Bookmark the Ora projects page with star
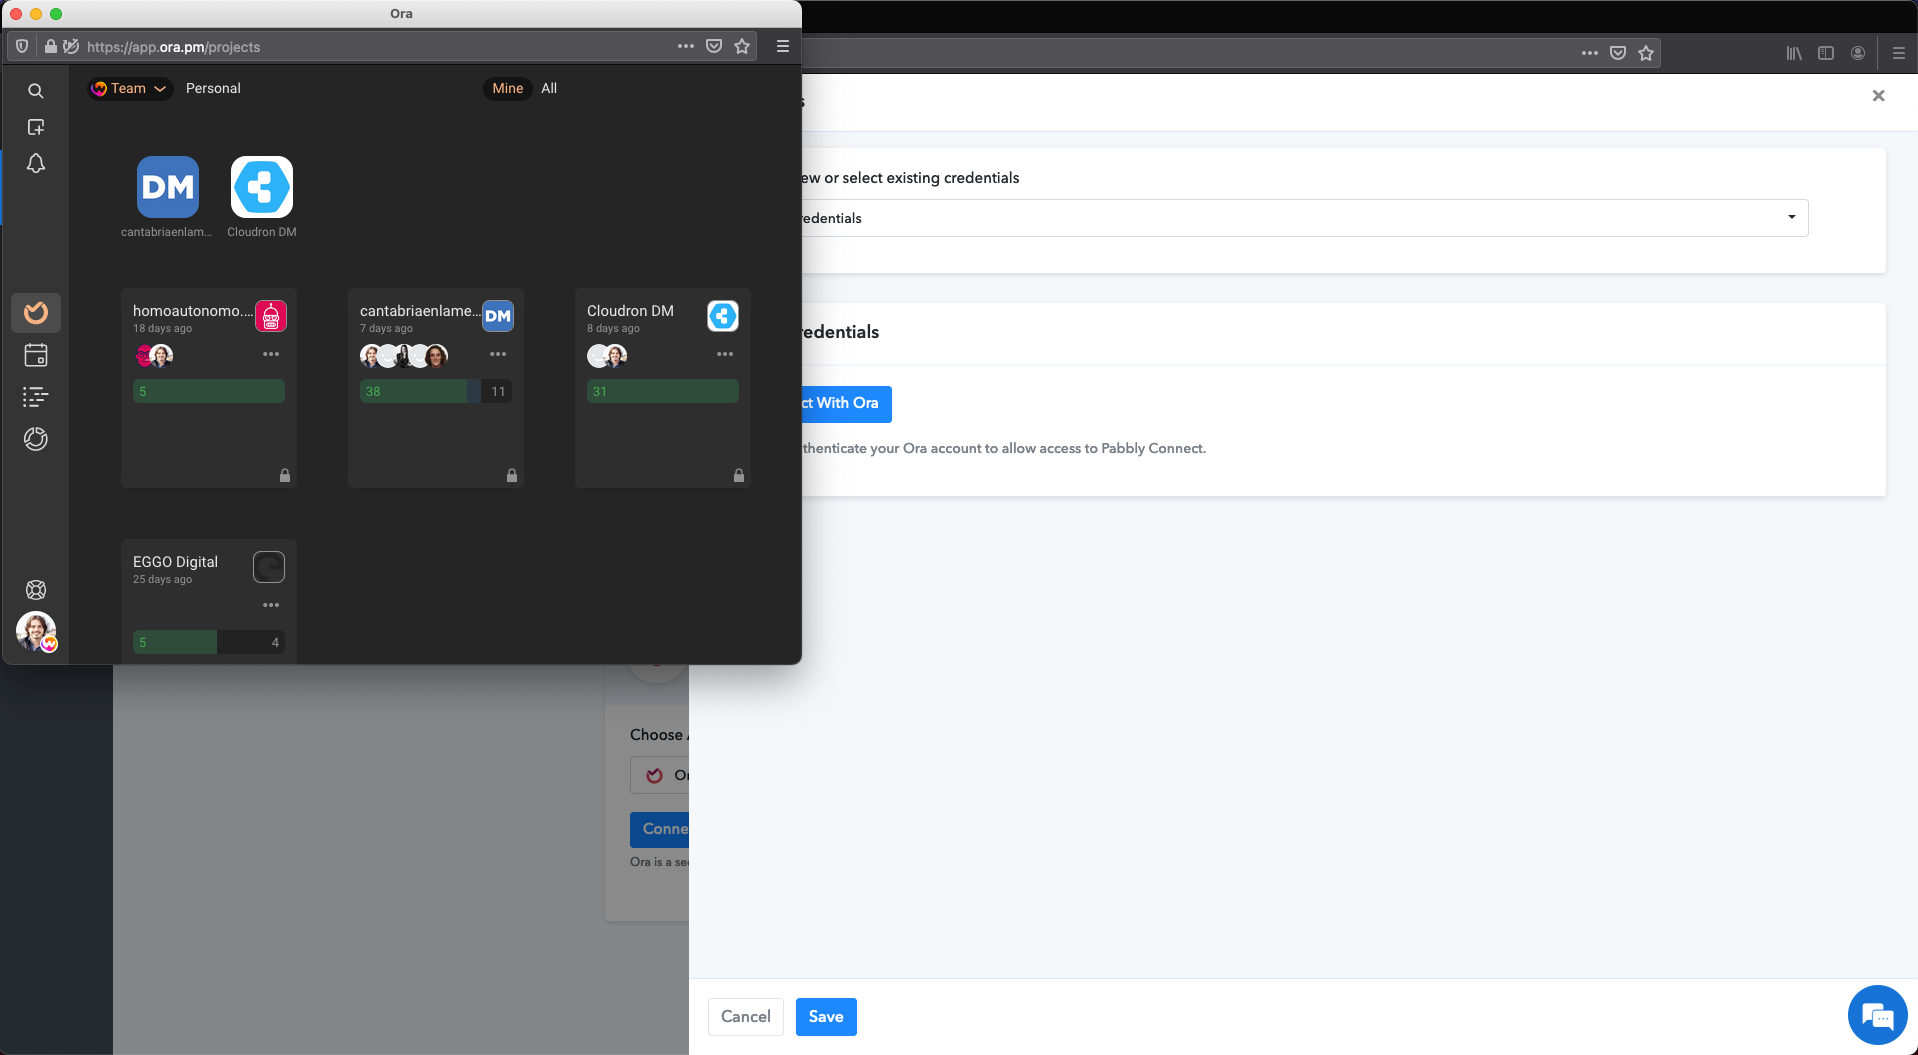This screenshot has height=1055, width=1918. 742,46
